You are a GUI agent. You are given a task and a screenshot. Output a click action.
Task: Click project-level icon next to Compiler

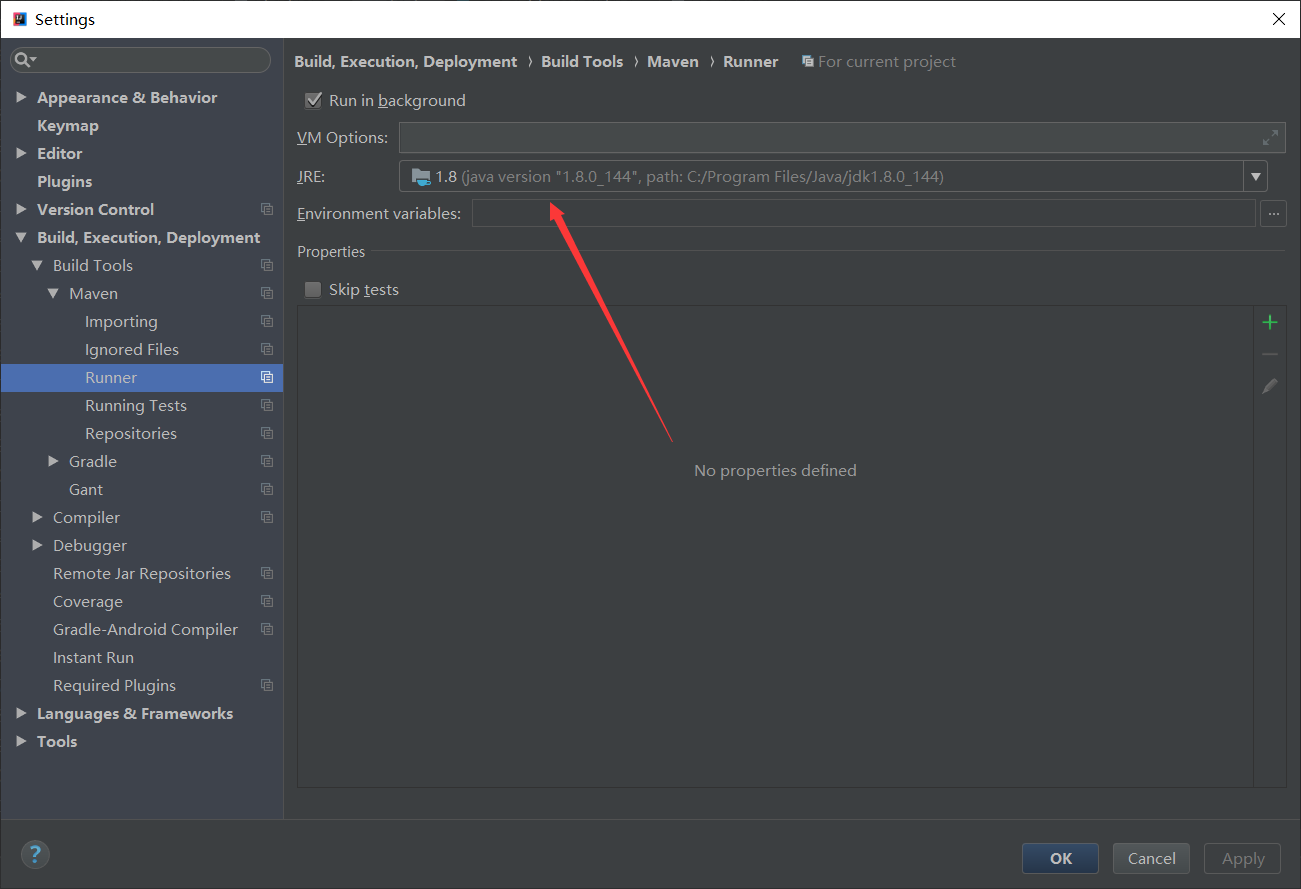click(x=267, y=517)
